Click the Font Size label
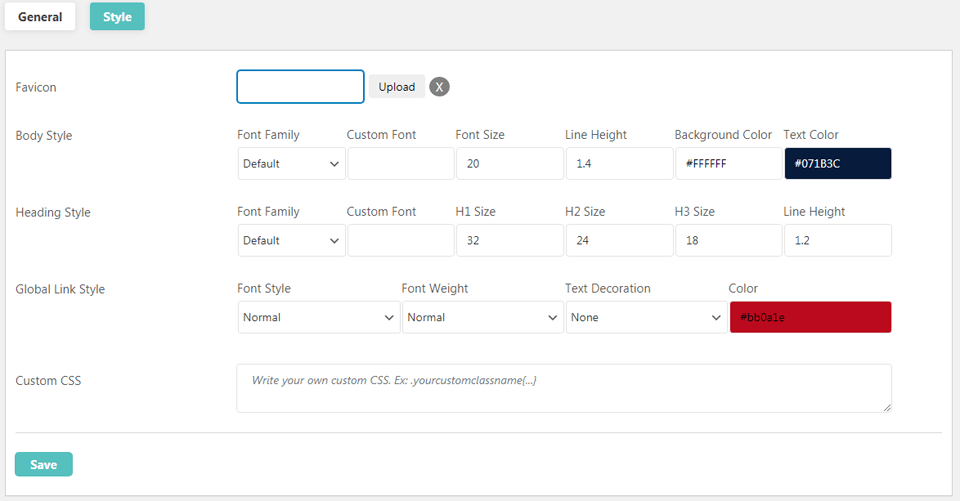Image resolution: width=960 pixels, height=501 pixels. (x=480, y=135)
